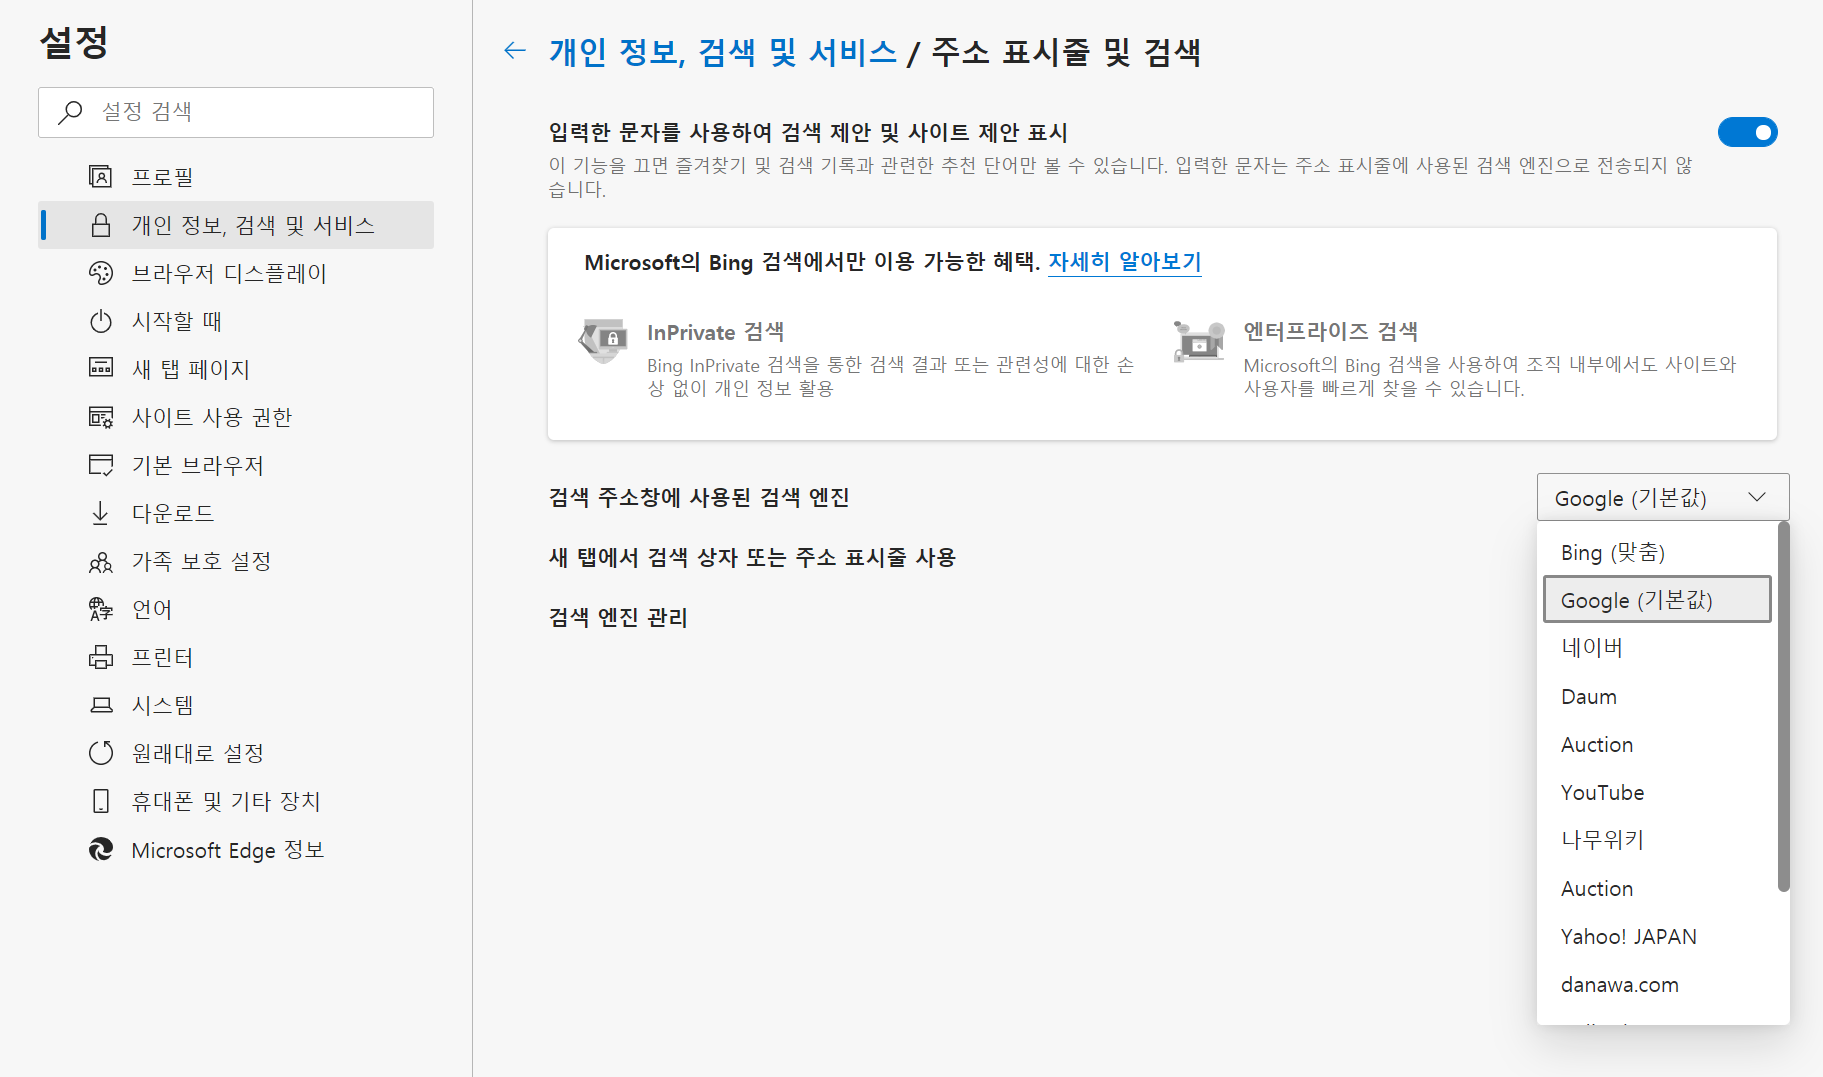Screen dimensions: 1823x1077
Task: Choose YouTube from the engine list
Action: 1657,793
